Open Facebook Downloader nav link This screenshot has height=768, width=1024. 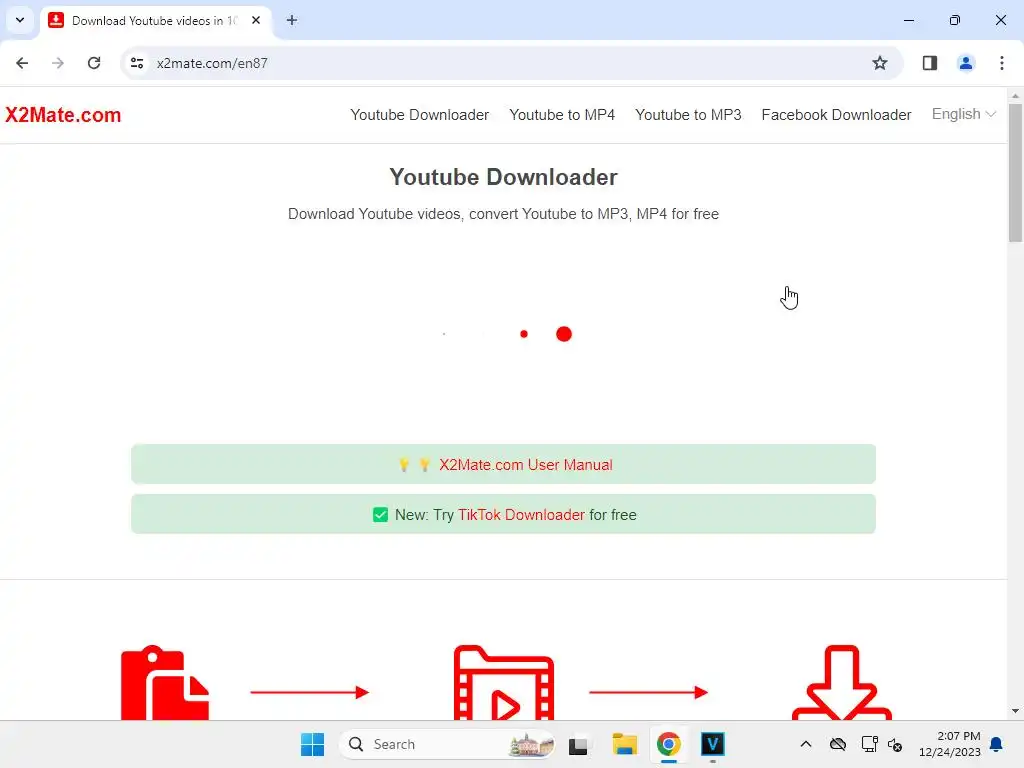pos(836,115)
